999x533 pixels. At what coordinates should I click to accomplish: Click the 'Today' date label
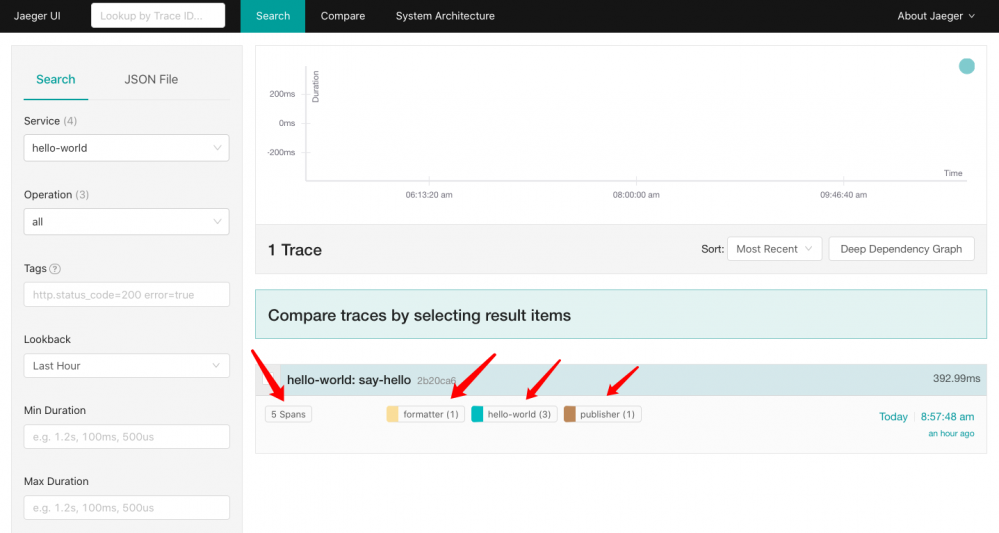point(893,416)
